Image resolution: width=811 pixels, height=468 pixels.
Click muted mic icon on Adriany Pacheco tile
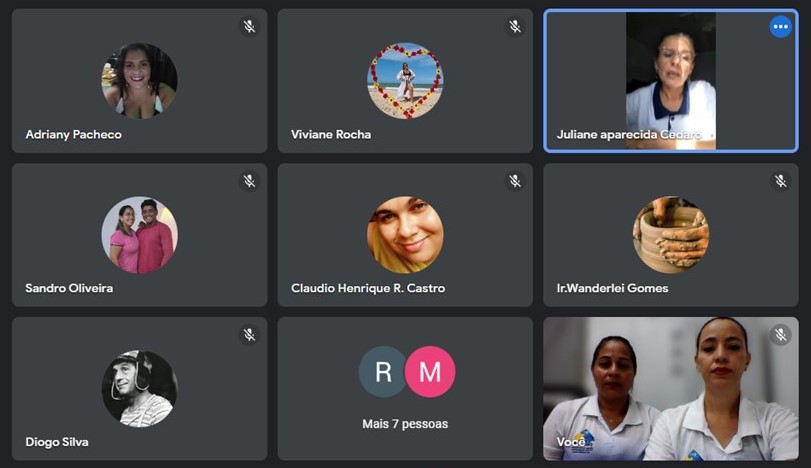[249, 26]
